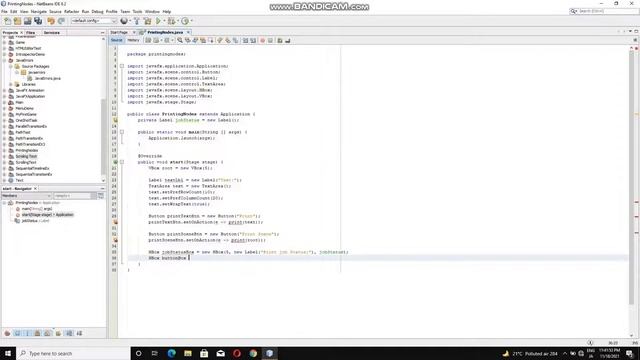The height and width of the screenshot is (360, 640).
Task: Run the project with green play icon
Action: tap(158, 21)
